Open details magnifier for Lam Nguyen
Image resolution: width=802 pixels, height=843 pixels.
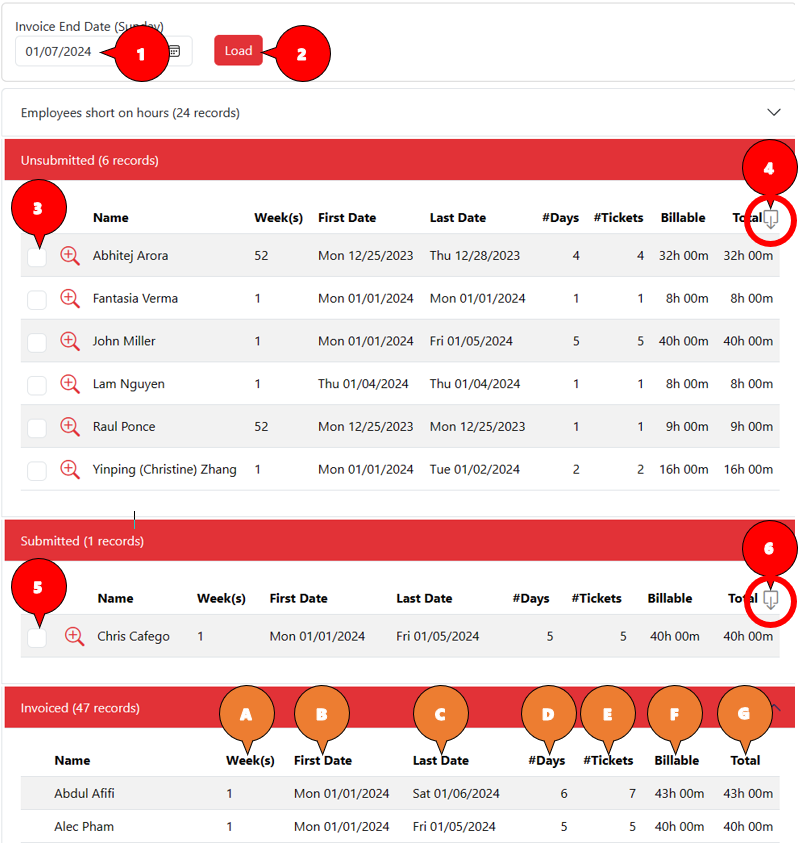click(70, 384)
